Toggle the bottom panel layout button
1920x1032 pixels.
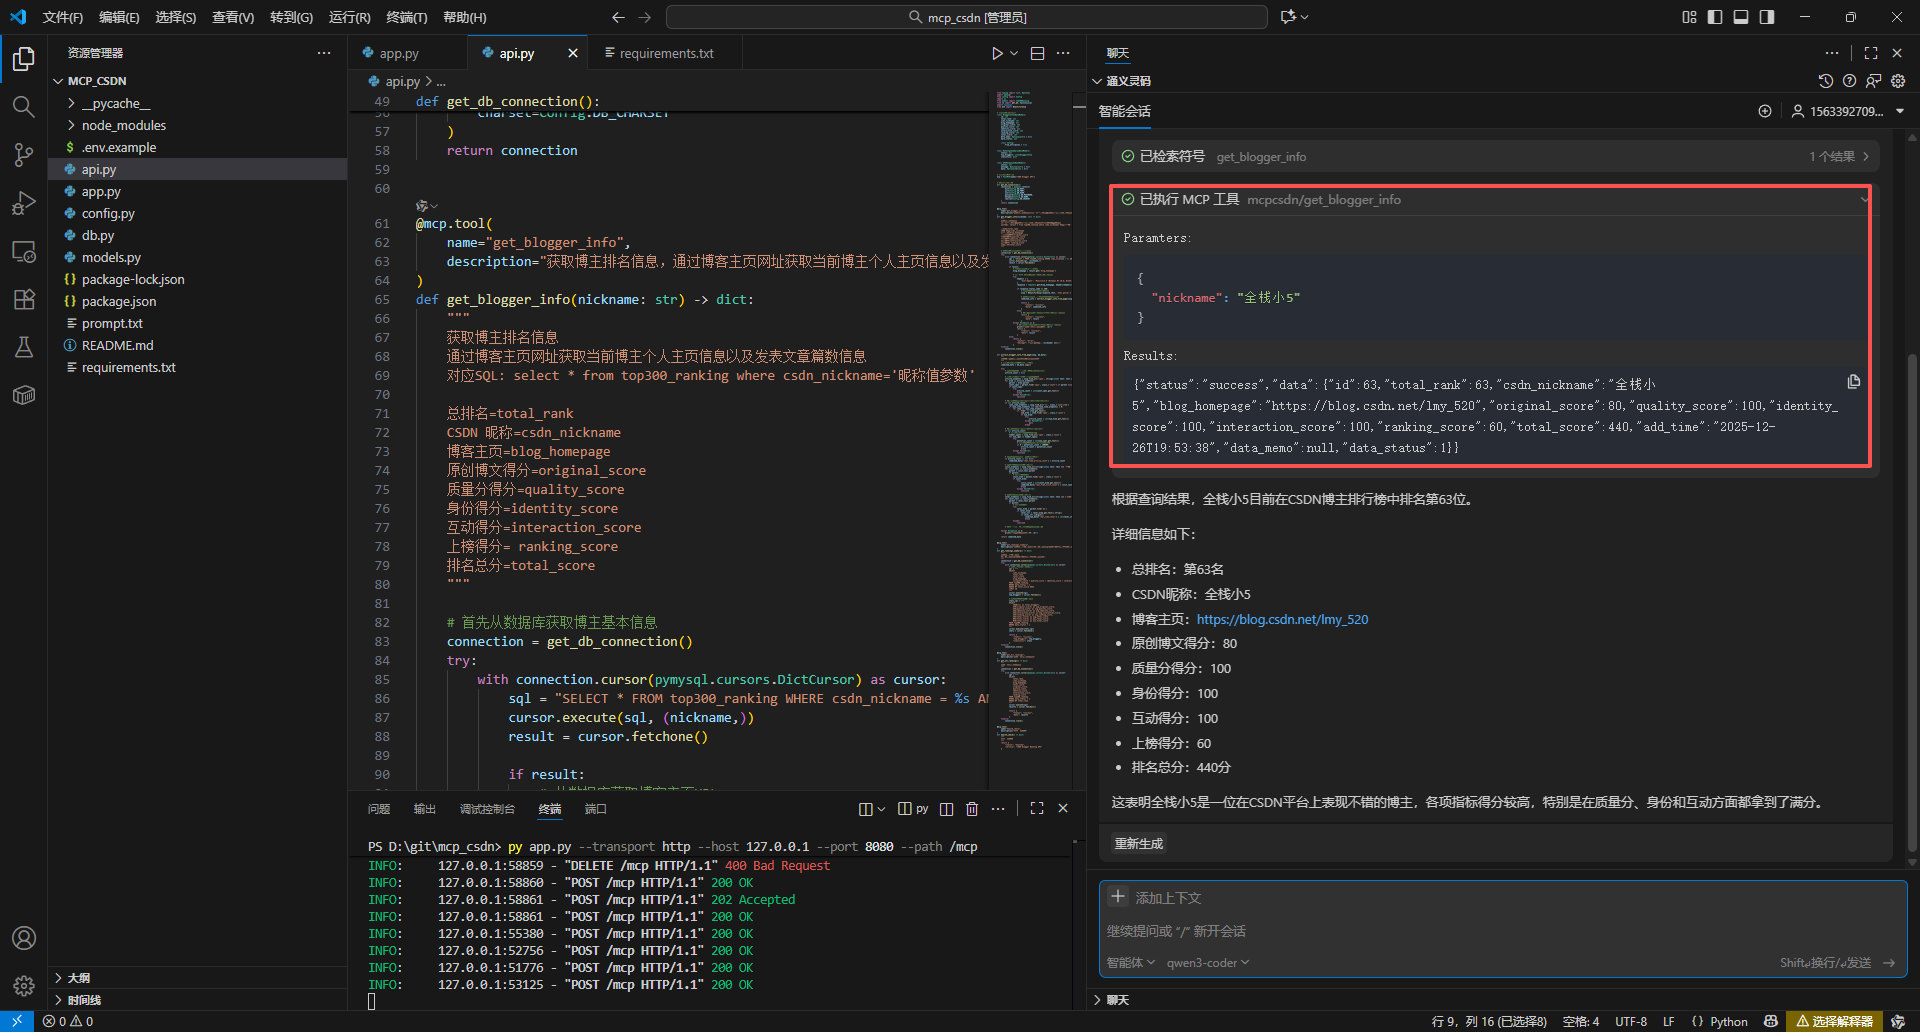[1741, 17]
